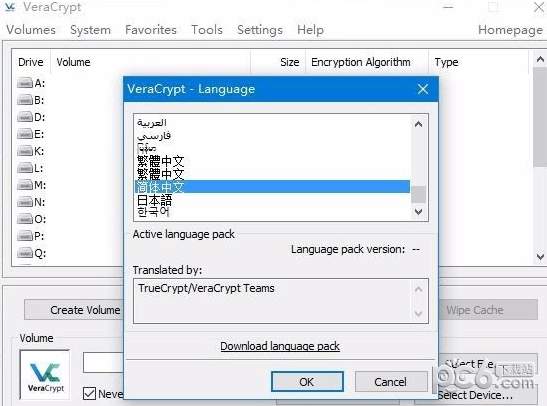Confirm language with OK button
The height and width of the screenshot is (406, 547).
[x=307, y=382]
